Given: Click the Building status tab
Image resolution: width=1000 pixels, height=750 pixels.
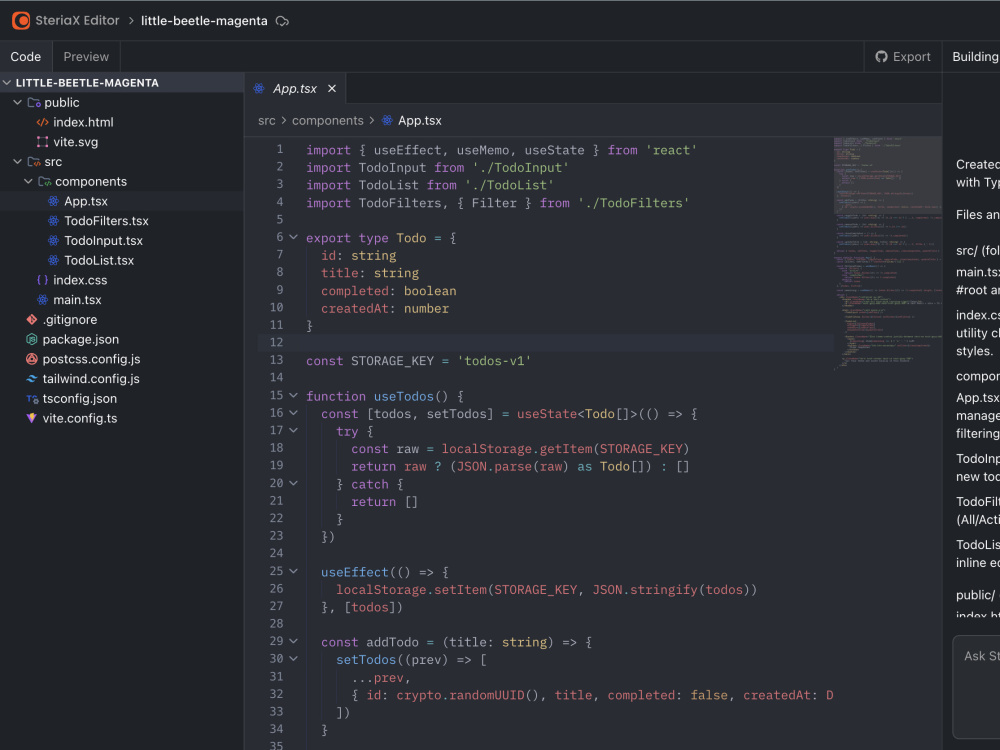Looking at the screenshot, I should point(975,57).
